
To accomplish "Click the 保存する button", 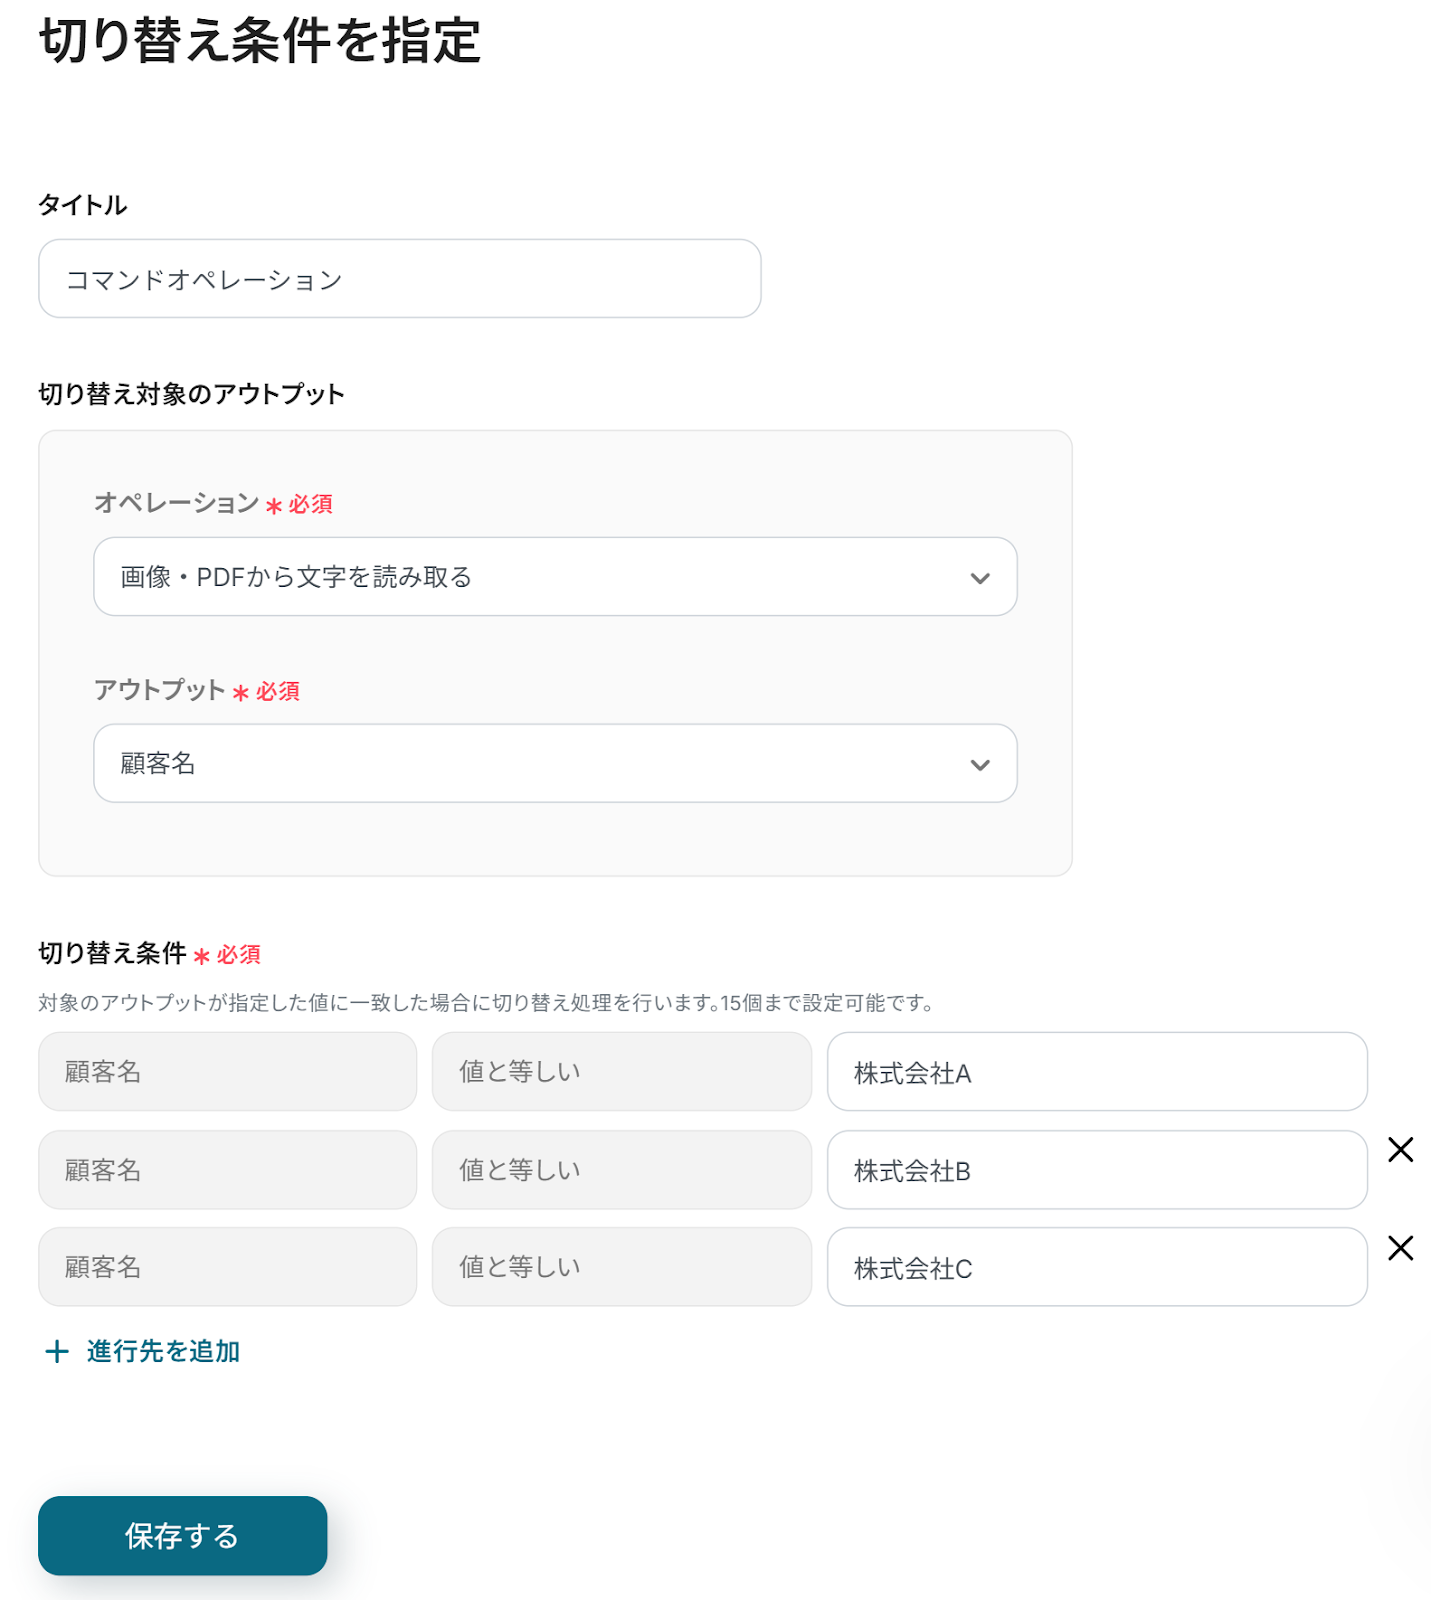I will (183, 1536).
